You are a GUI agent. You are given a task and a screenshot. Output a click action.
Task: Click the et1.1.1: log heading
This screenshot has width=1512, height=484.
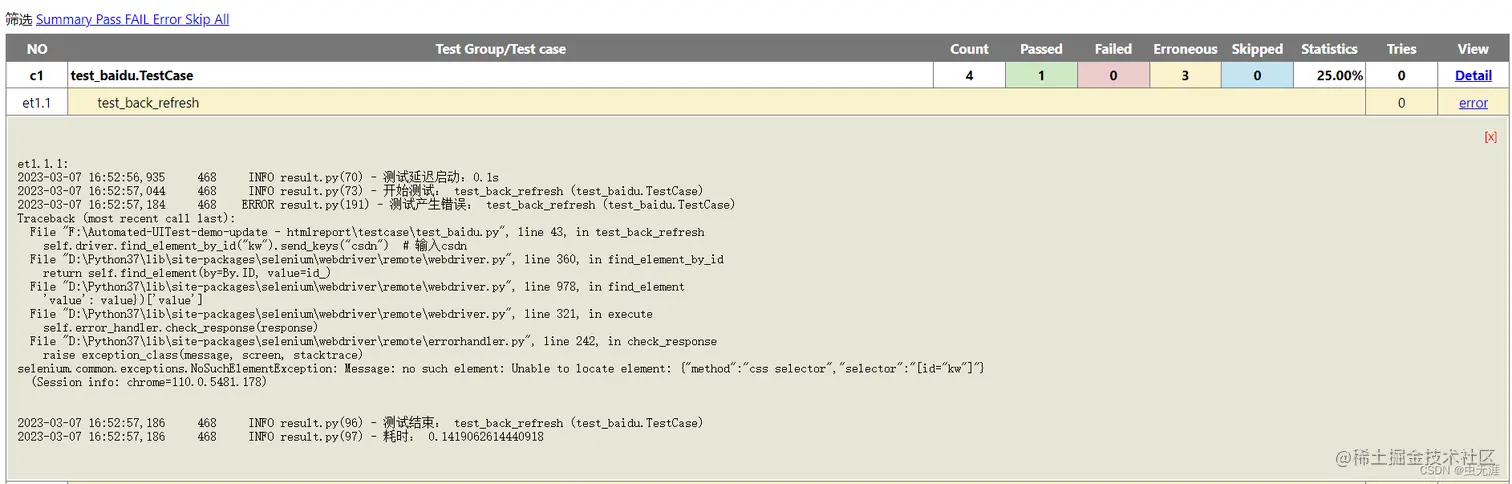42,163
